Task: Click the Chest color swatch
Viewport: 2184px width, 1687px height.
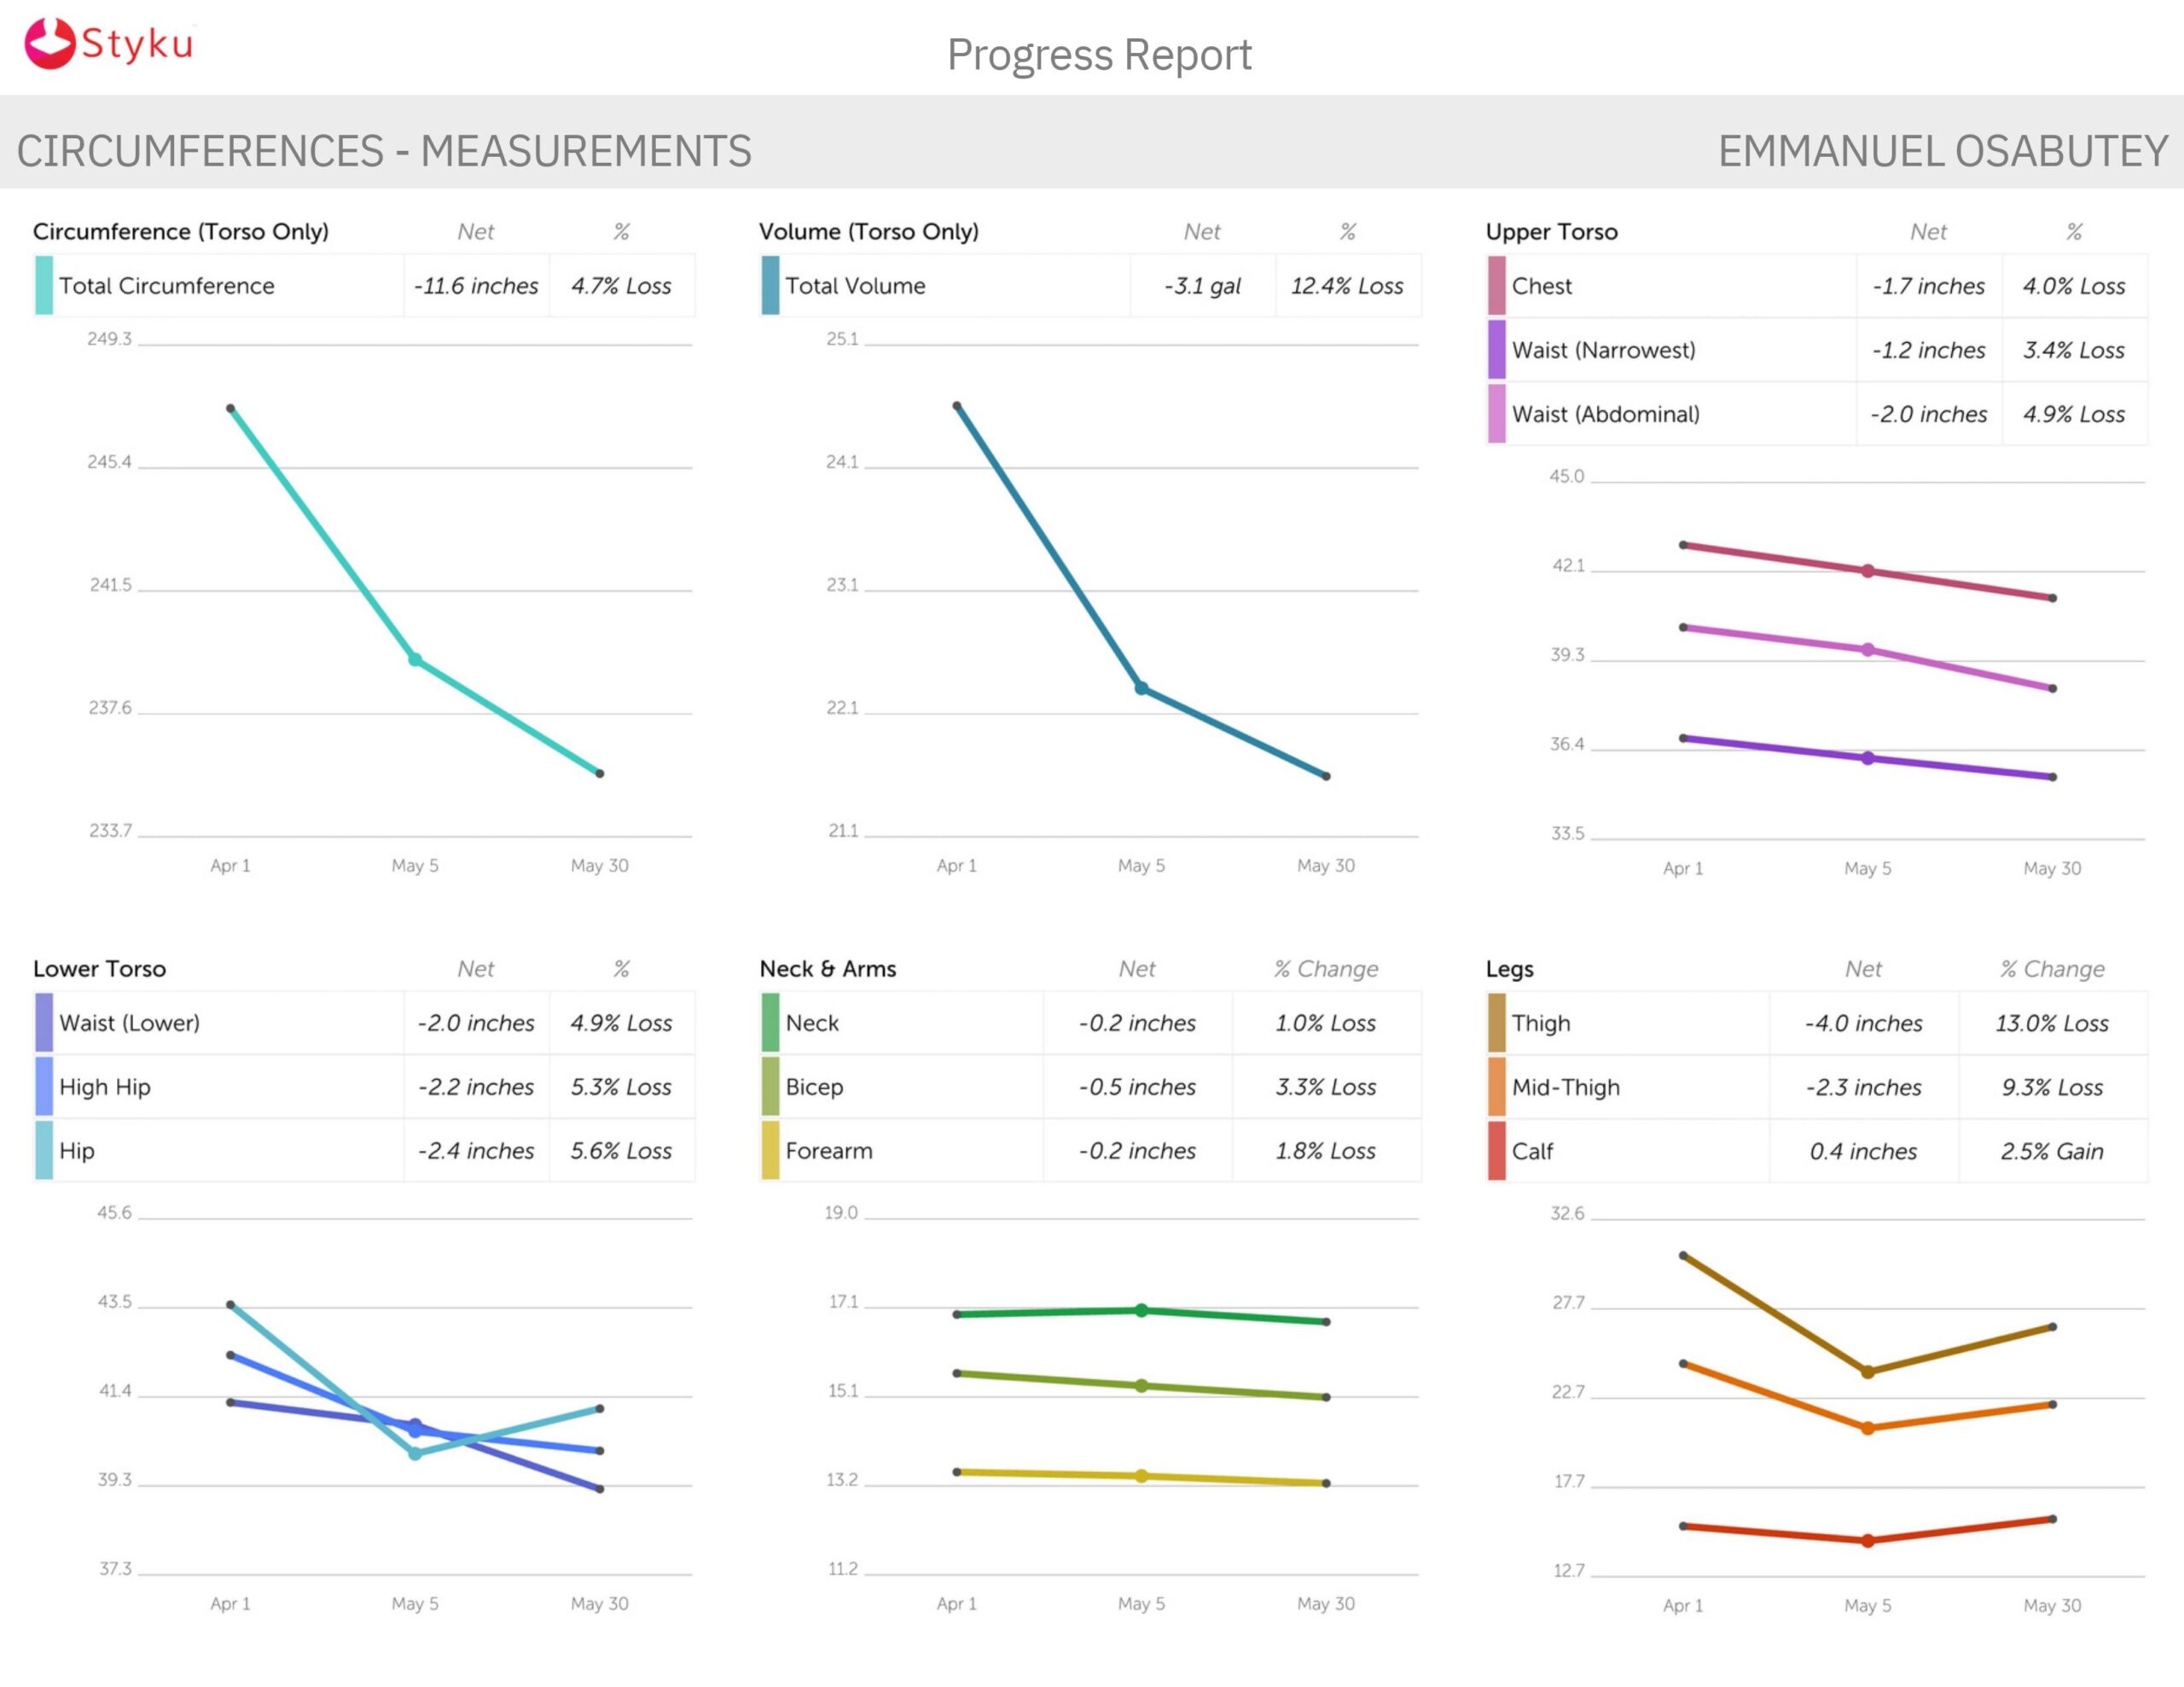Action: point(1497,286)
